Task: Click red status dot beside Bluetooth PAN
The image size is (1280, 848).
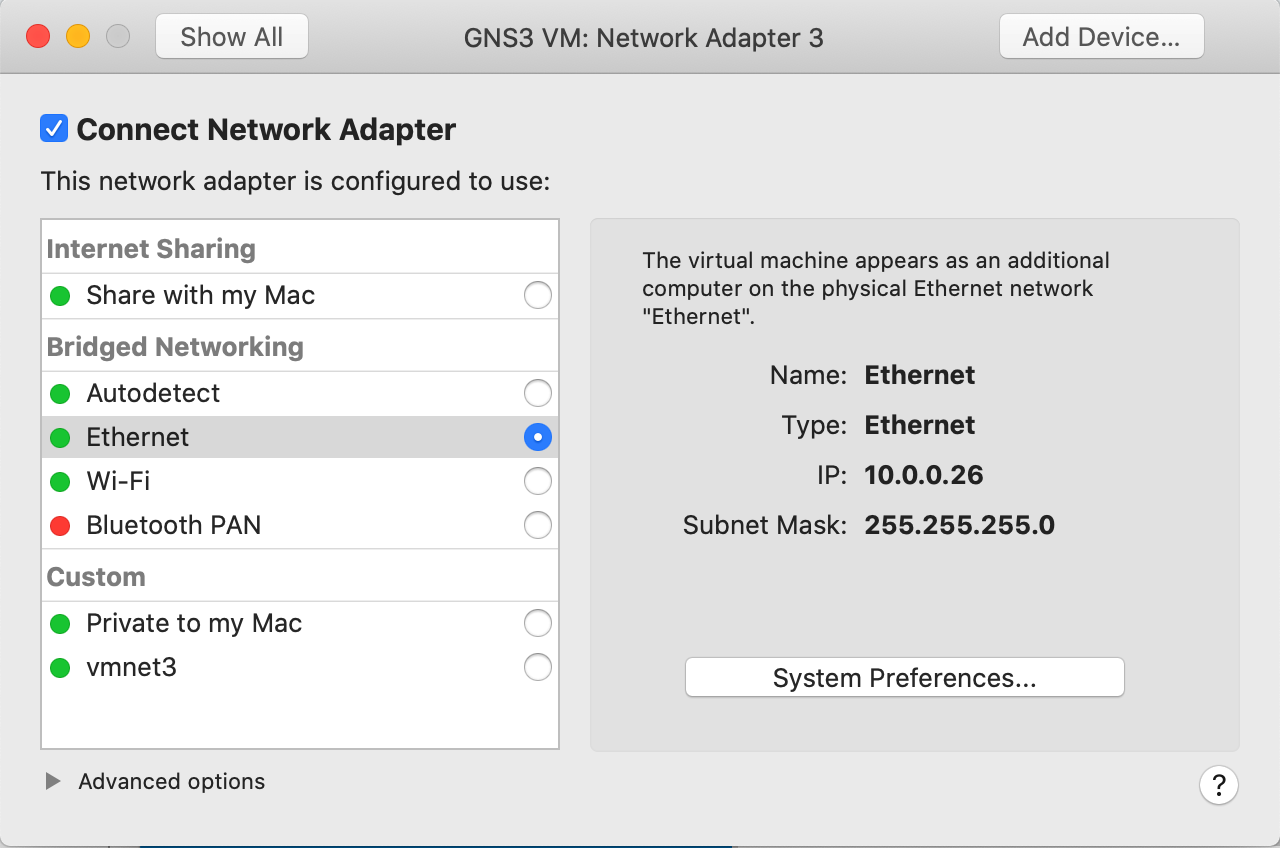Action: (60, 525)
